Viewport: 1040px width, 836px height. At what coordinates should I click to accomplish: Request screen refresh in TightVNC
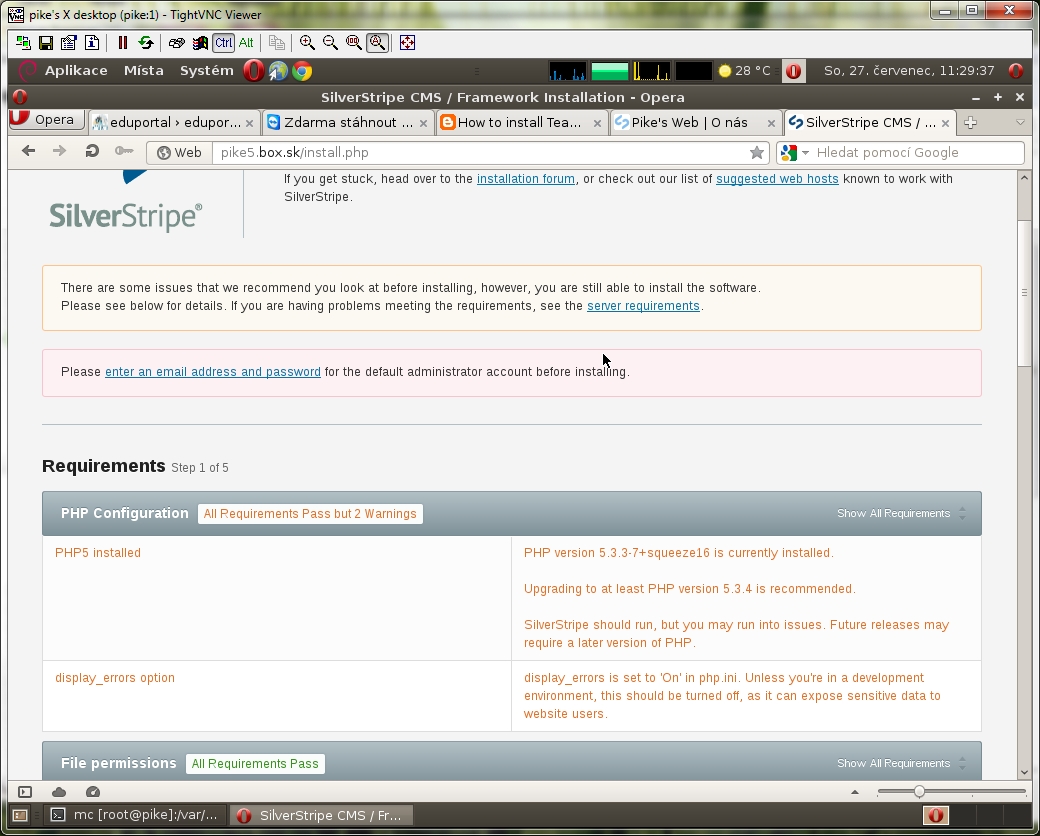pos(146,43)
